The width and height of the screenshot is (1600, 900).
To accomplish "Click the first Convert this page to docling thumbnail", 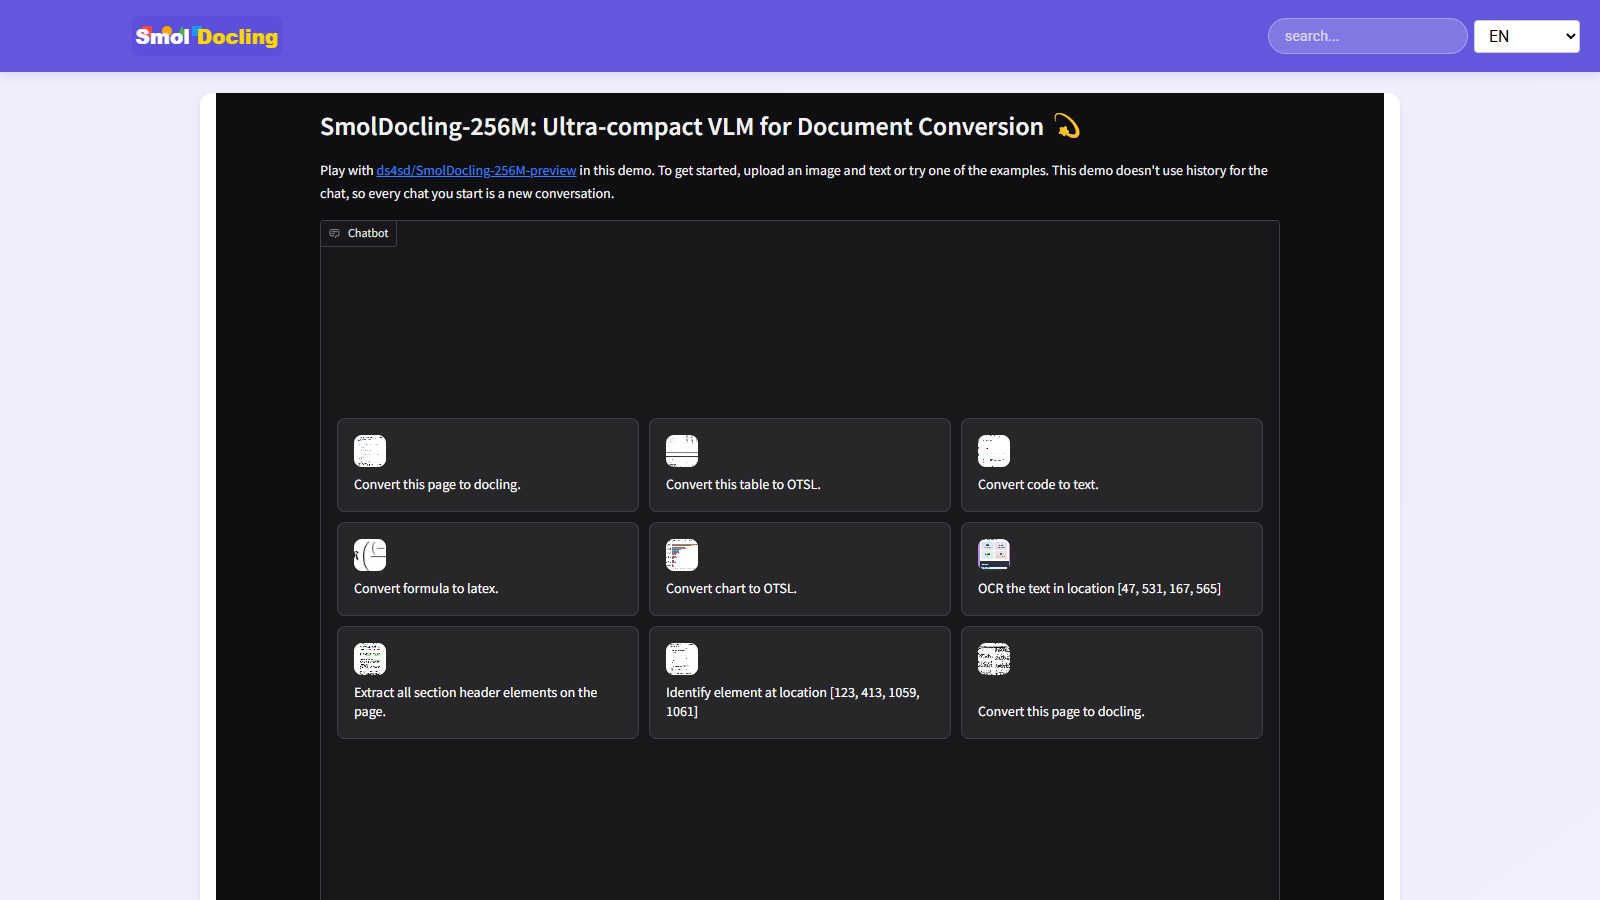I will click(x=370, y=451).
